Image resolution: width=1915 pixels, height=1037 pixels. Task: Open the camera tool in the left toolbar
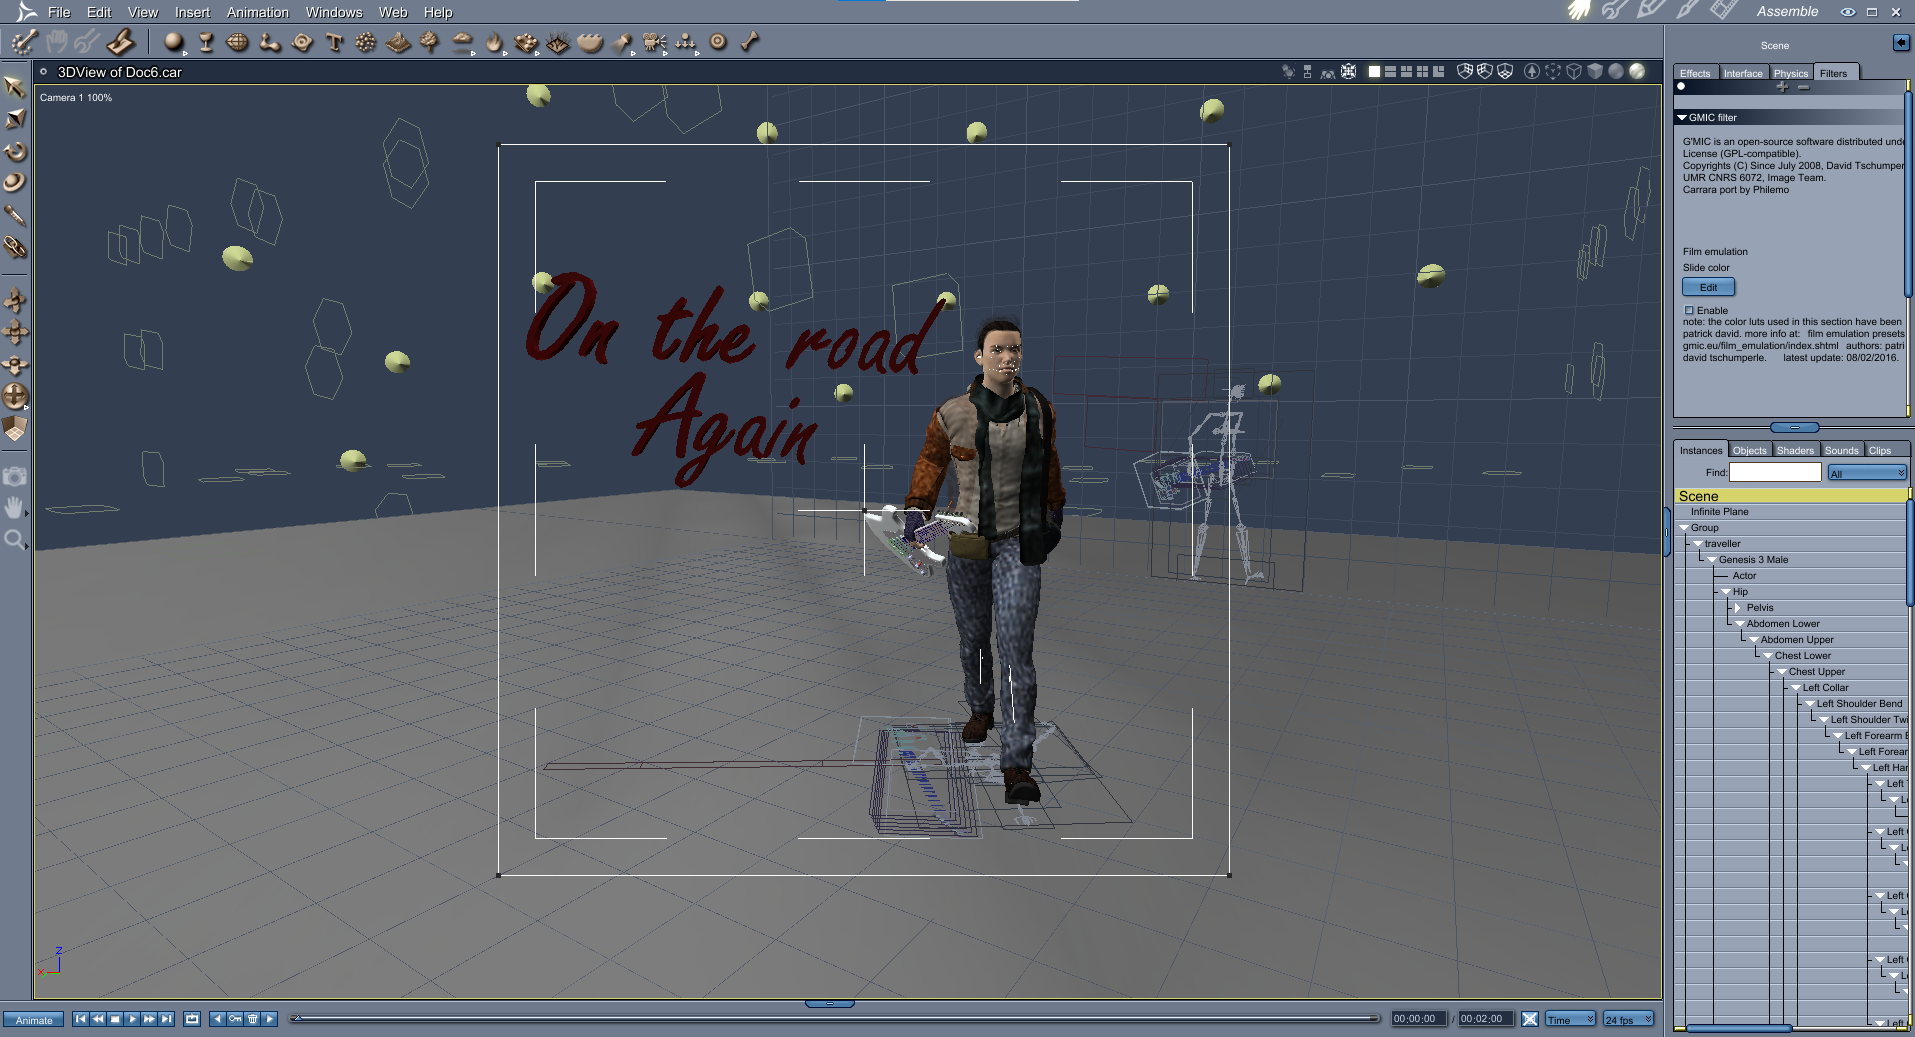[x=14, y=476]
